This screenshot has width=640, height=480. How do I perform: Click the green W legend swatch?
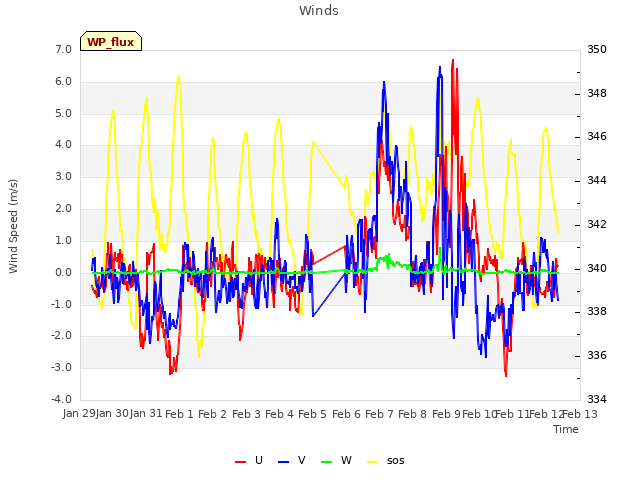point(327,462)
